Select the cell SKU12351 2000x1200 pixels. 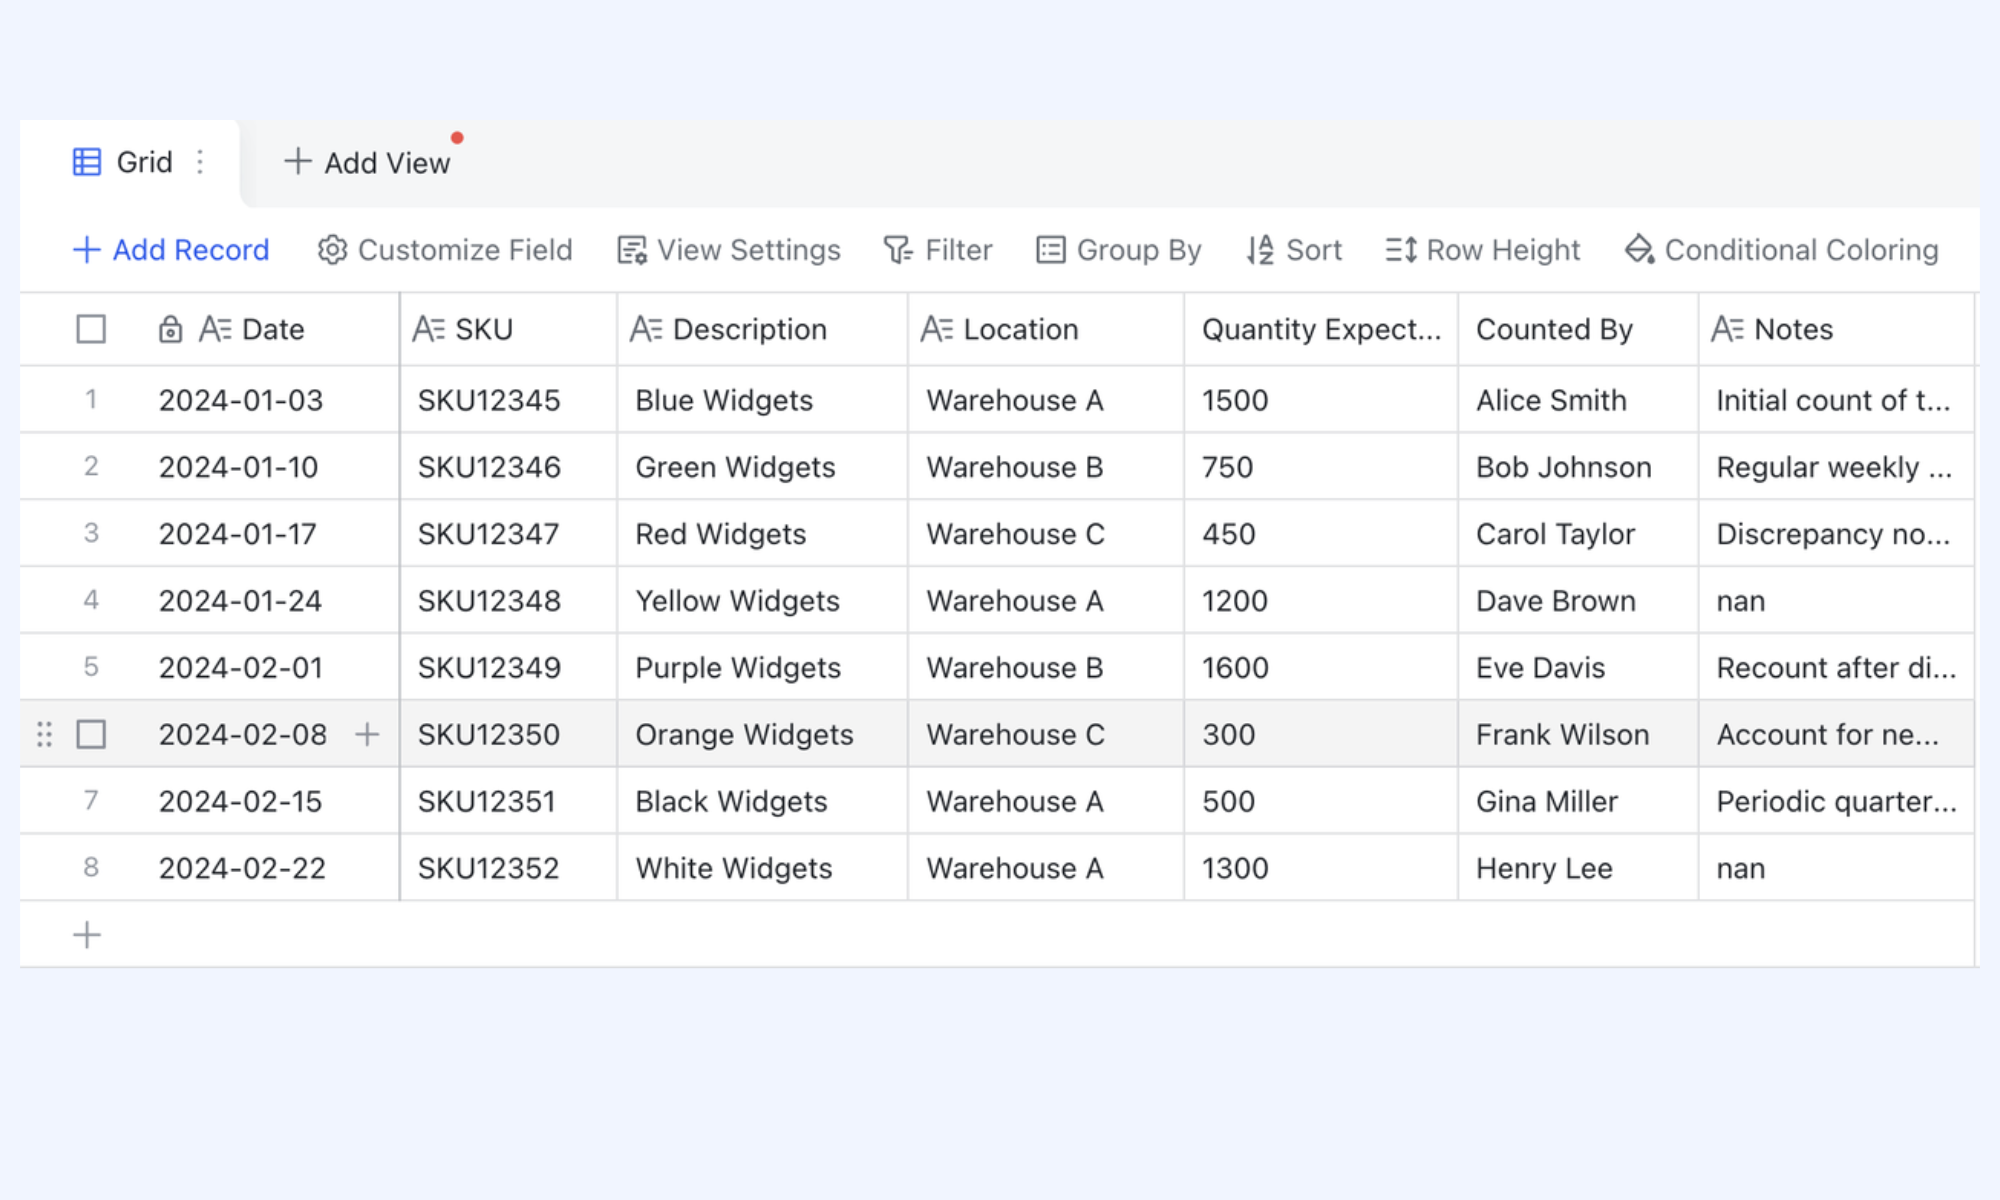click(x=509, y=801)
